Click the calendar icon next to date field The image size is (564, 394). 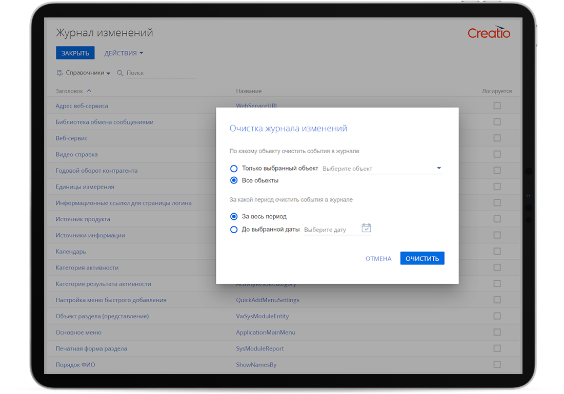pos(366,228)
